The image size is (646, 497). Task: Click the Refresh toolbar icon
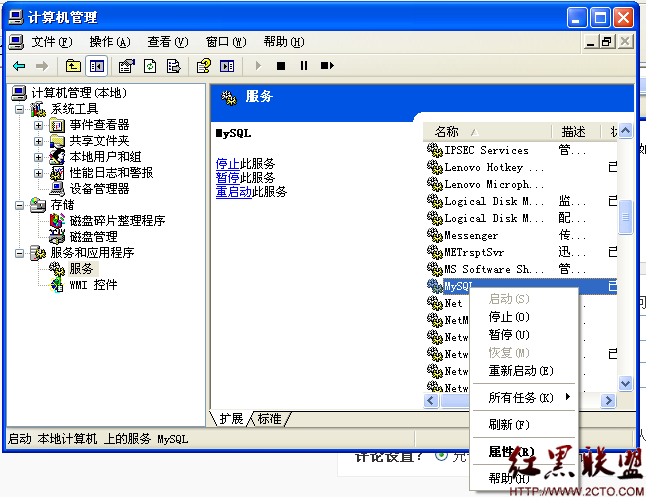[150, 66]
